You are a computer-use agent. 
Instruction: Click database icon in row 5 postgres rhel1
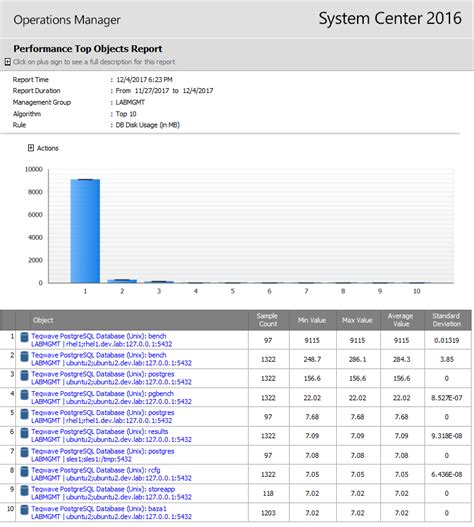(24, 414)
